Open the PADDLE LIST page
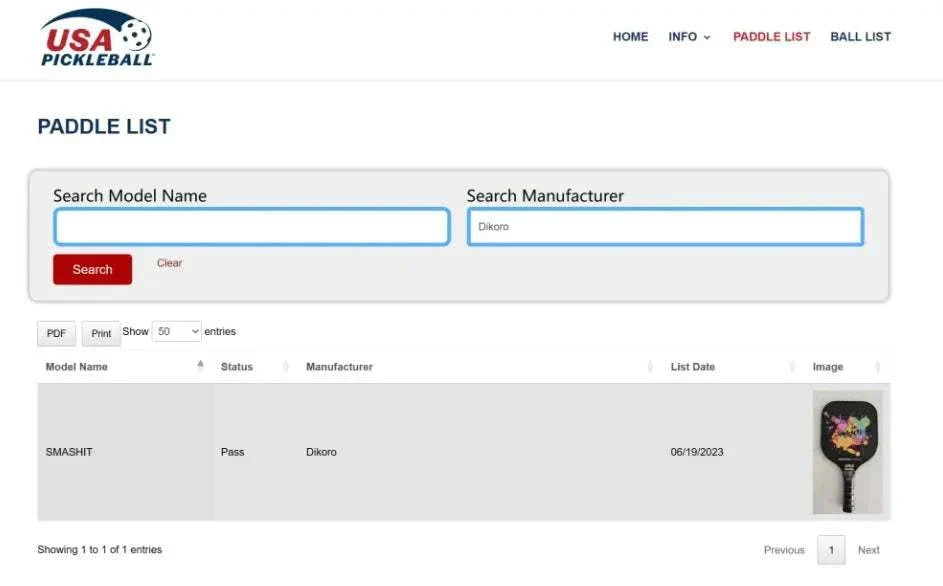This screenshot has width=943, height=586. [x=772, y=37]
